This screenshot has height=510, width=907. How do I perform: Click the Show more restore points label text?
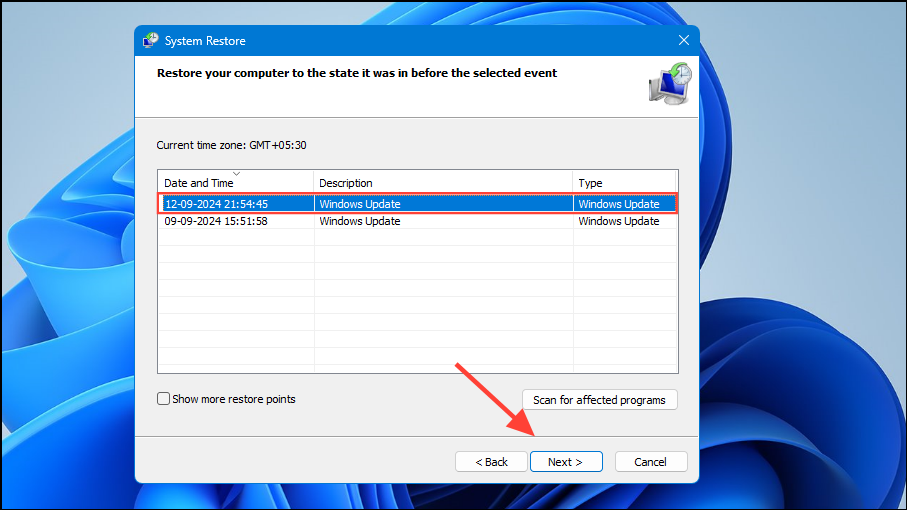pyautogui.click(x=234, y=399)
